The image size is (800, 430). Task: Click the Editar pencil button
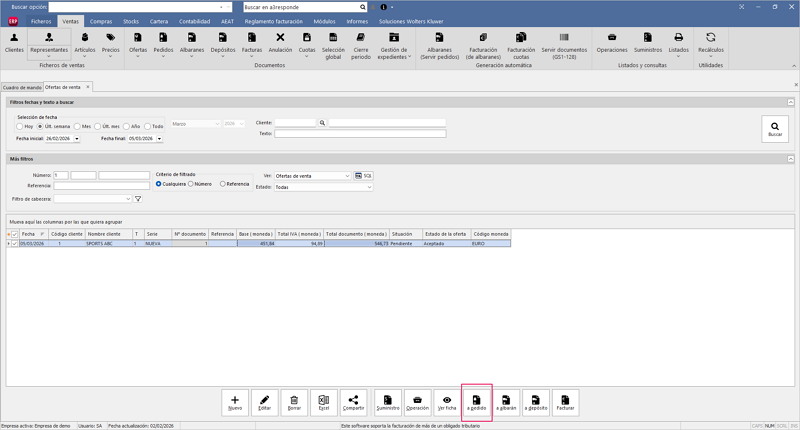264,402
